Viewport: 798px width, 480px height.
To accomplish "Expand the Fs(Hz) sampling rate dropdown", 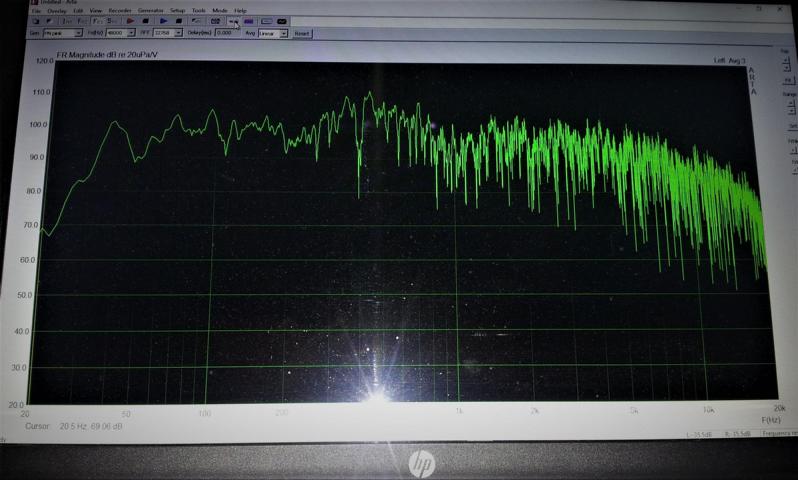I will [131, 33].
